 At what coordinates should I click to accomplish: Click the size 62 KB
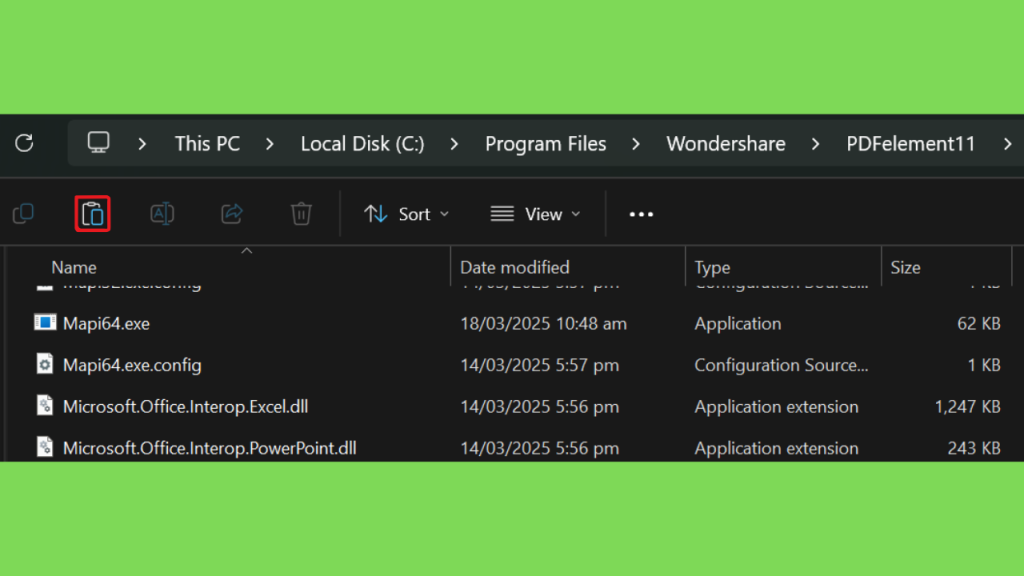[978, 323]
